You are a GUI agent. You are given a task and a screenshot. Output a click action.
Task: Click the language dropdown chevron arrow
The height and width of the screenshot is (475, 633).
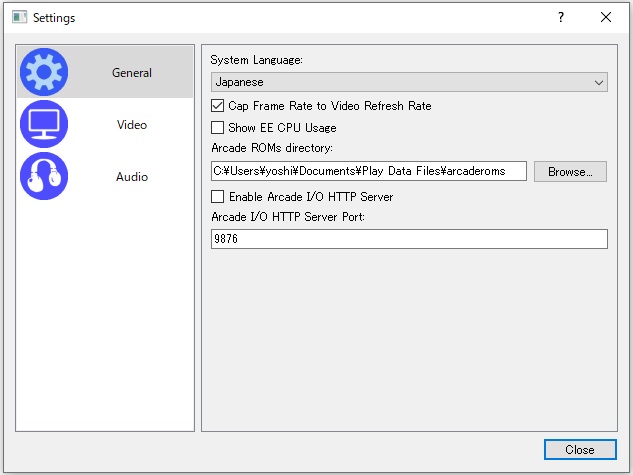pyautogui.click(x=599, y=82)
